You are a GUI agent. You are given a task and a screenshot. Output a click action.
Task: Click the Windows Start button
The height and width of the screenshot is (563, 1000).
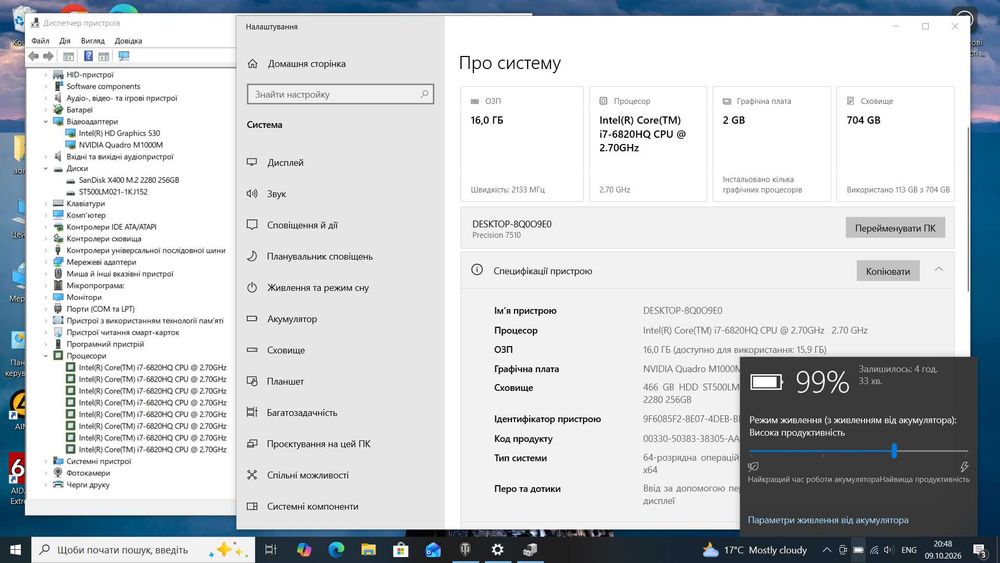coord(15,550)
